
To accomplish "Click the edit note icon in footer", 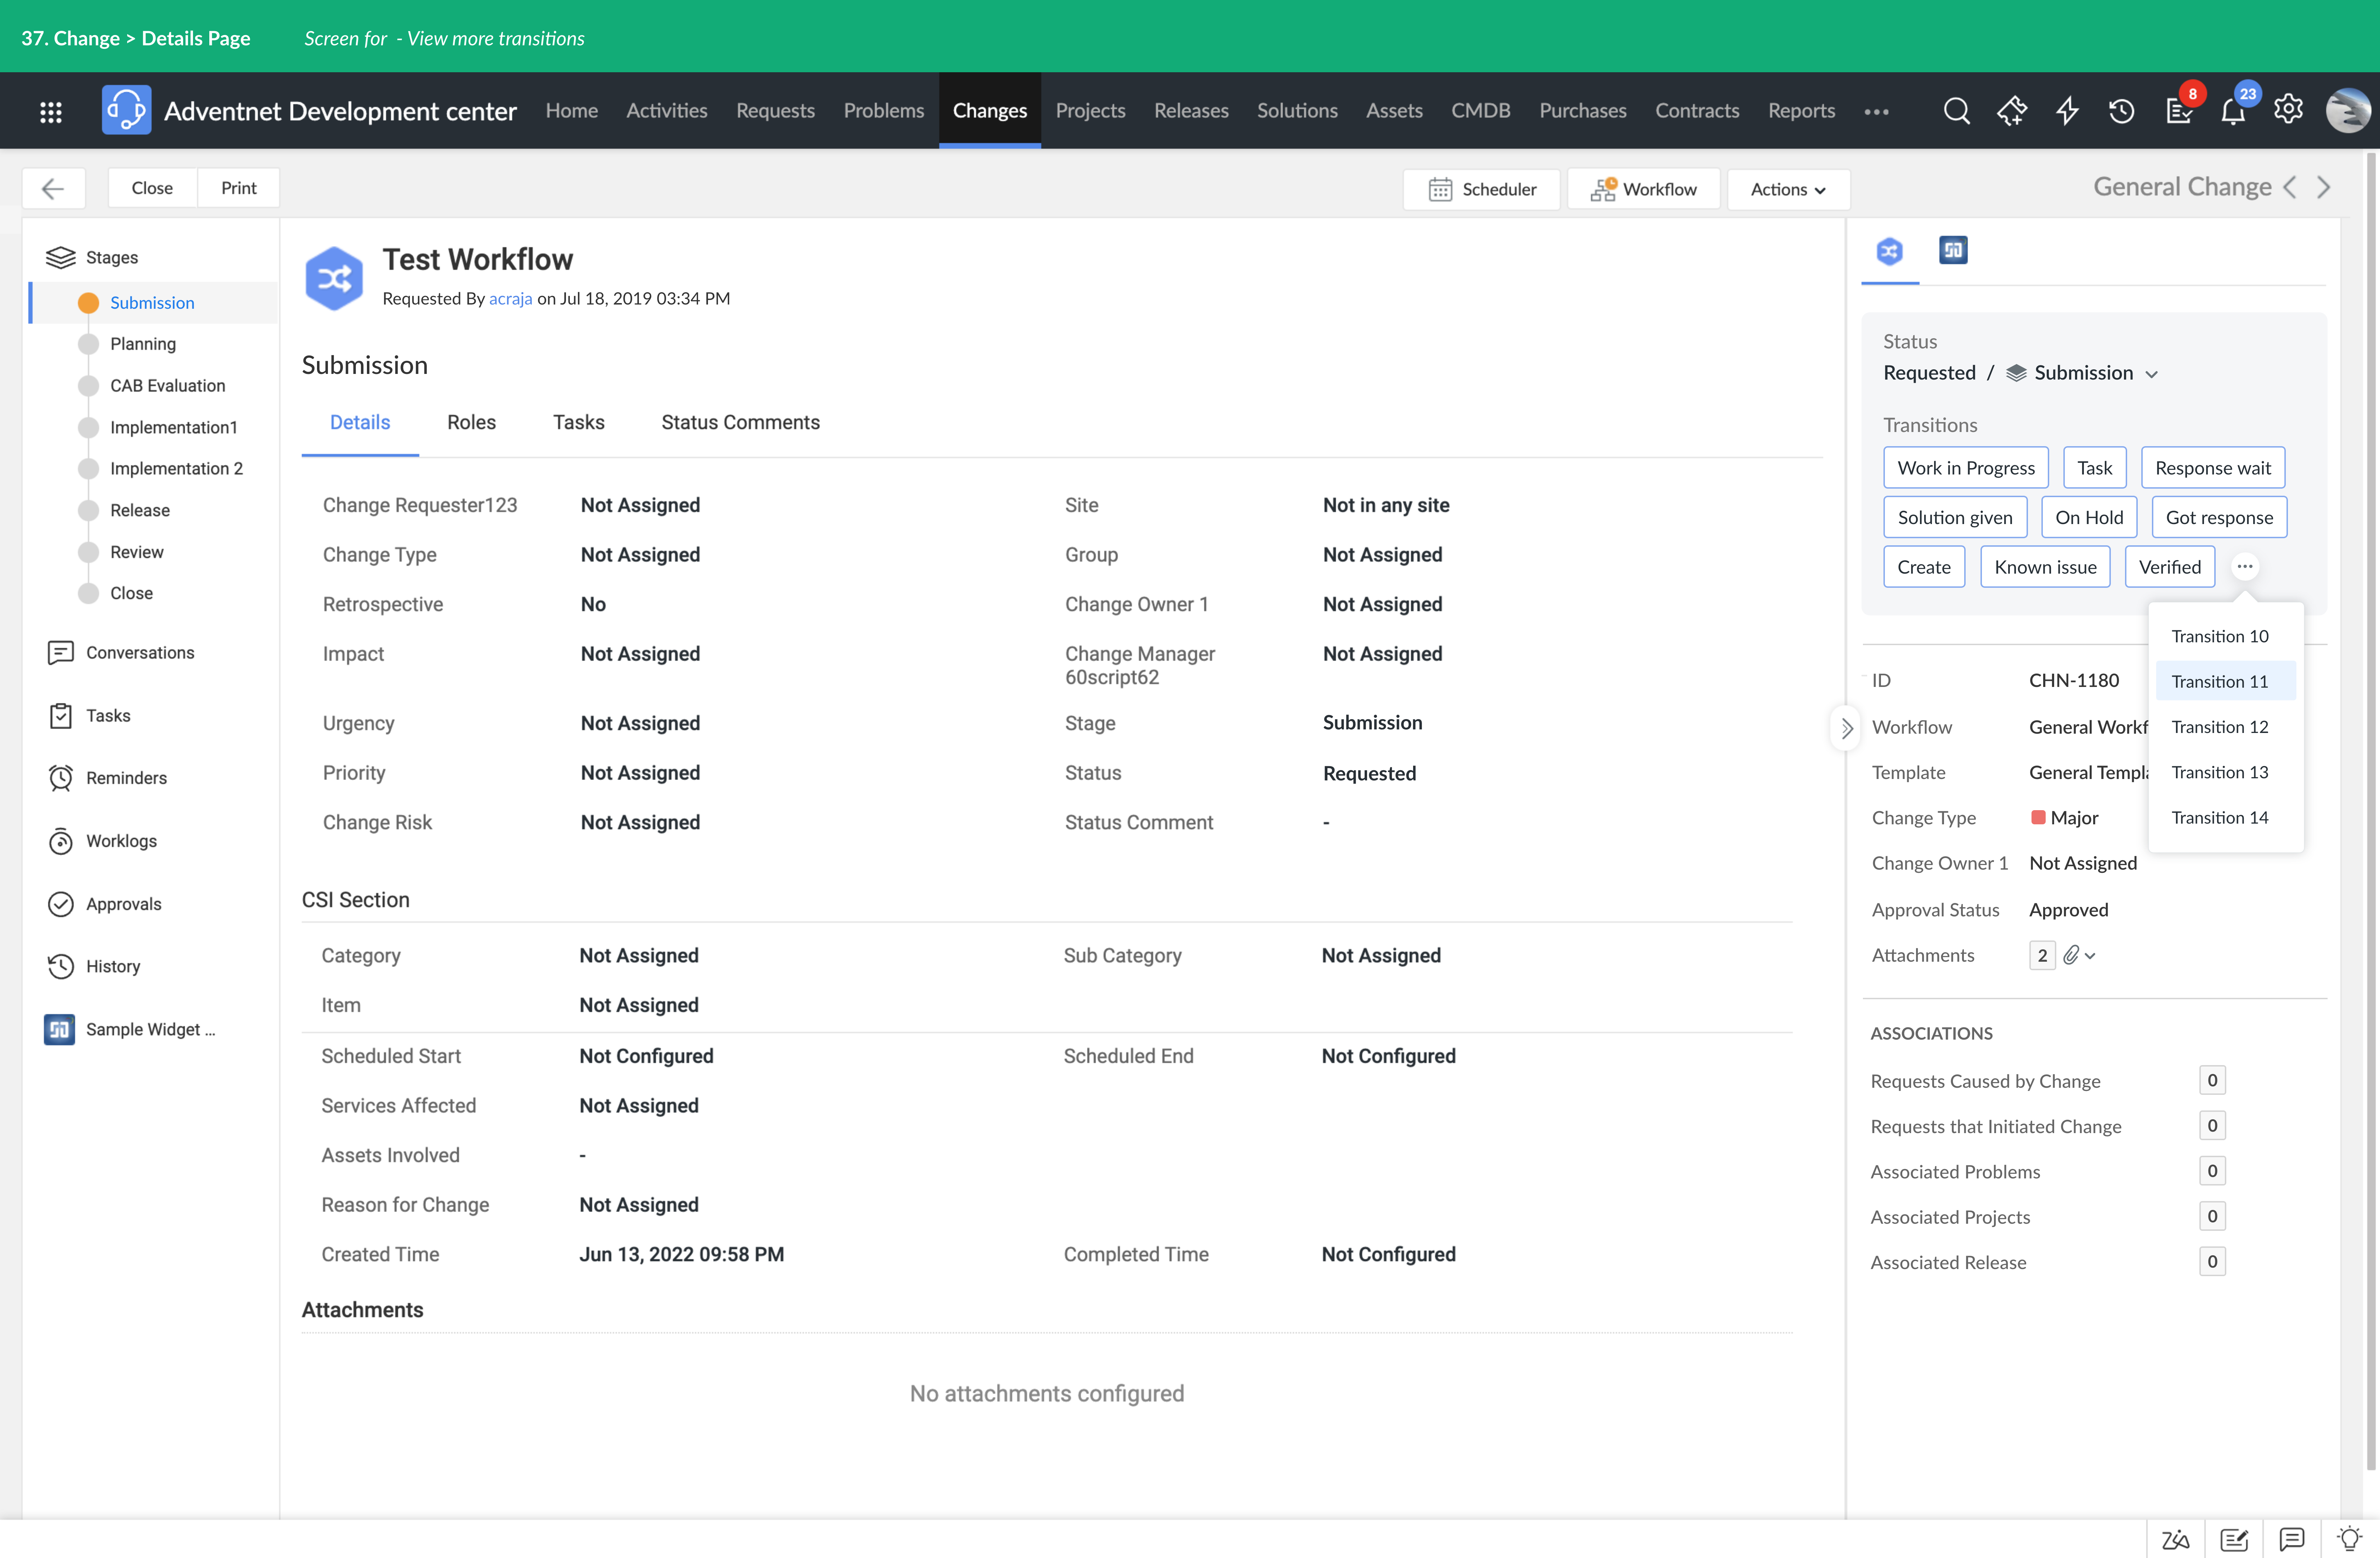I will [x=2234, y=1540].
